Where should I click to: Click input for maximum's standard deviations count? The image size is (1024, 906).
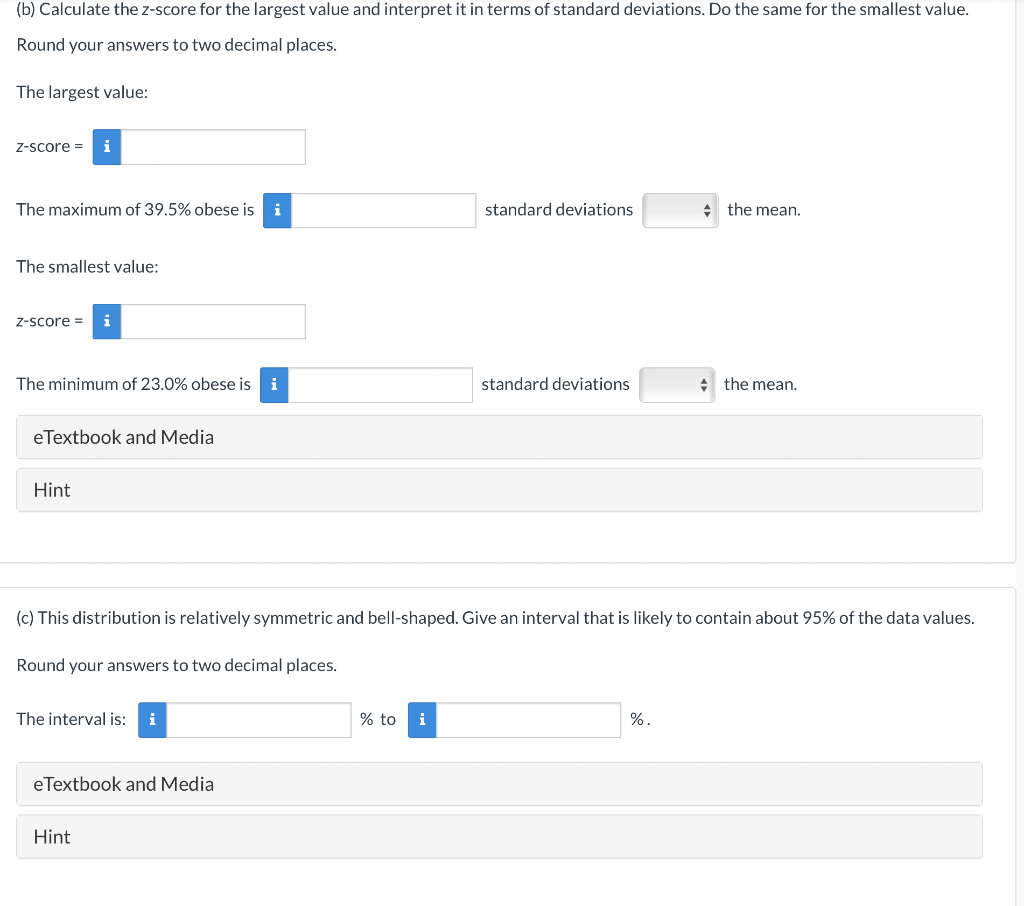pos(383,210)
